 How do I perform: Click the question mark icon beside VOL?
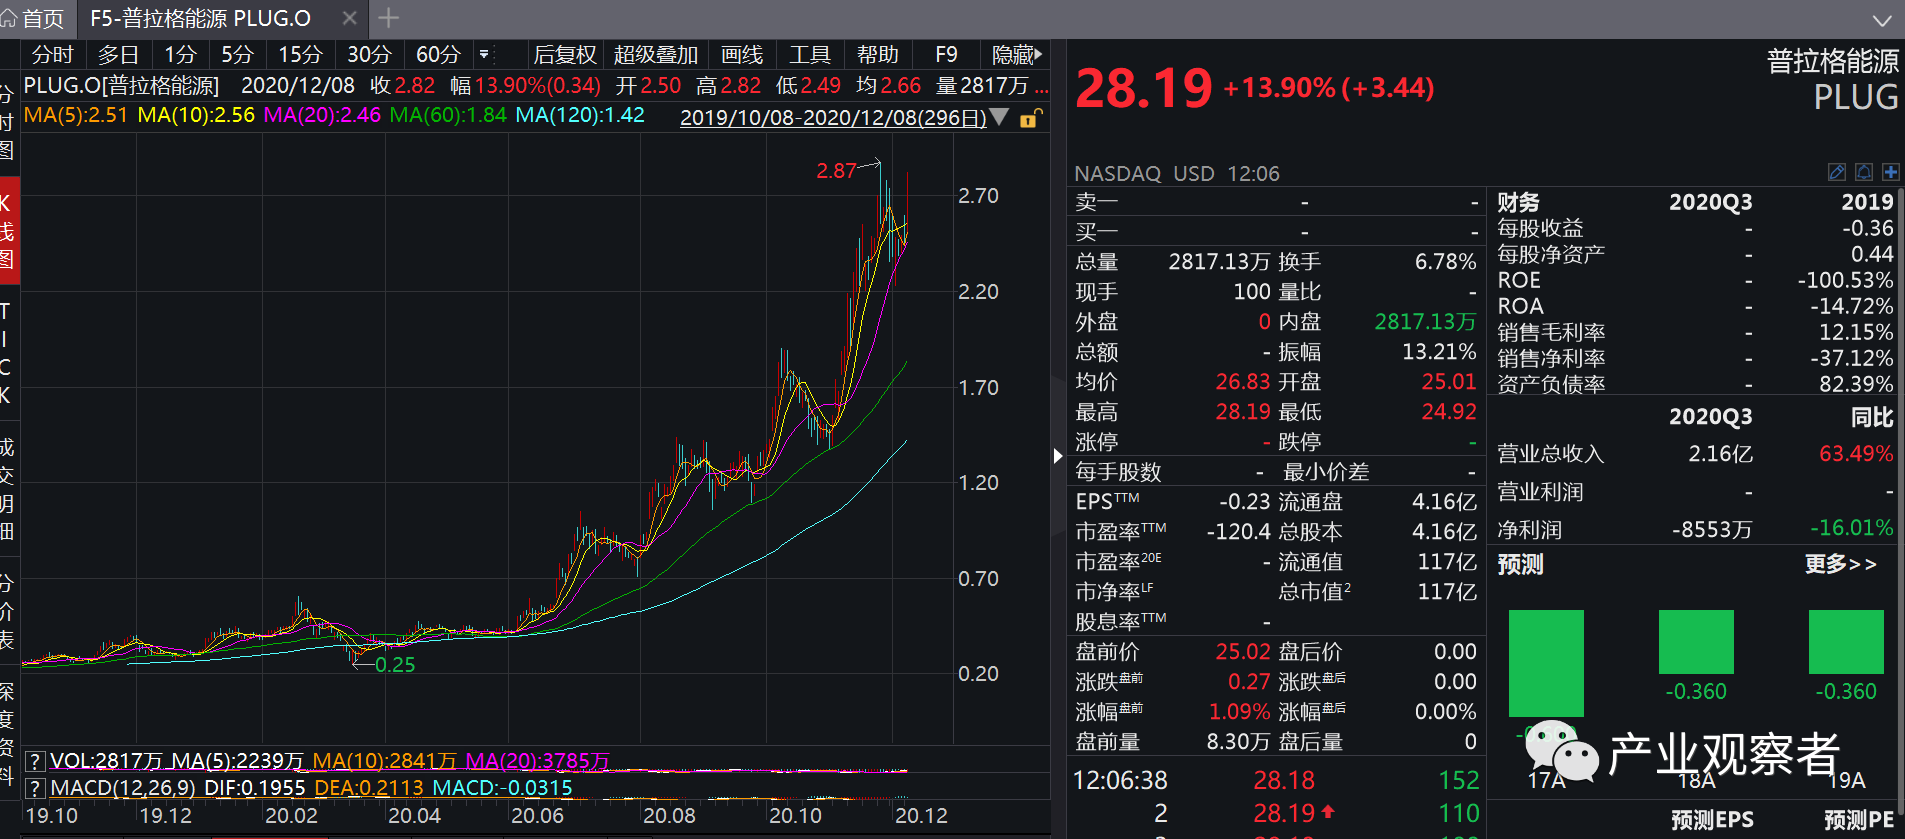[34, 762]
